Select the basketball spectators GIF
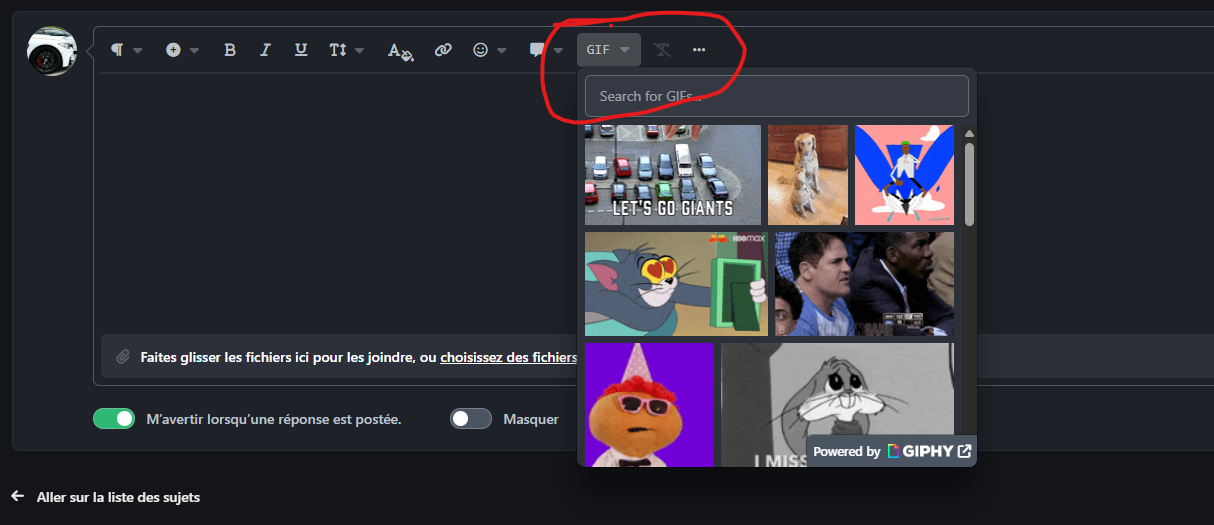This screenshot has width=1214, height=525. [864, 284]
